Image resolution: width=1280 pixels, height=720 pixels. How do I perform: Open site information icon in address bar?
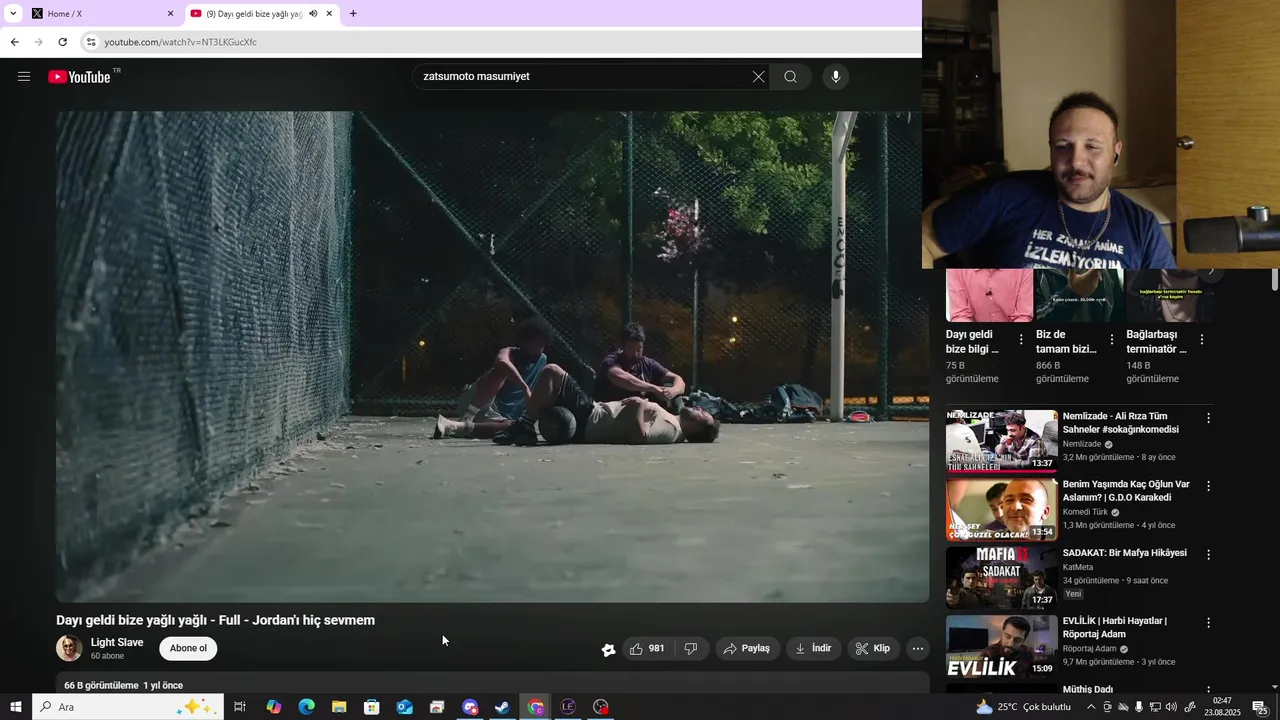(91, 42)
